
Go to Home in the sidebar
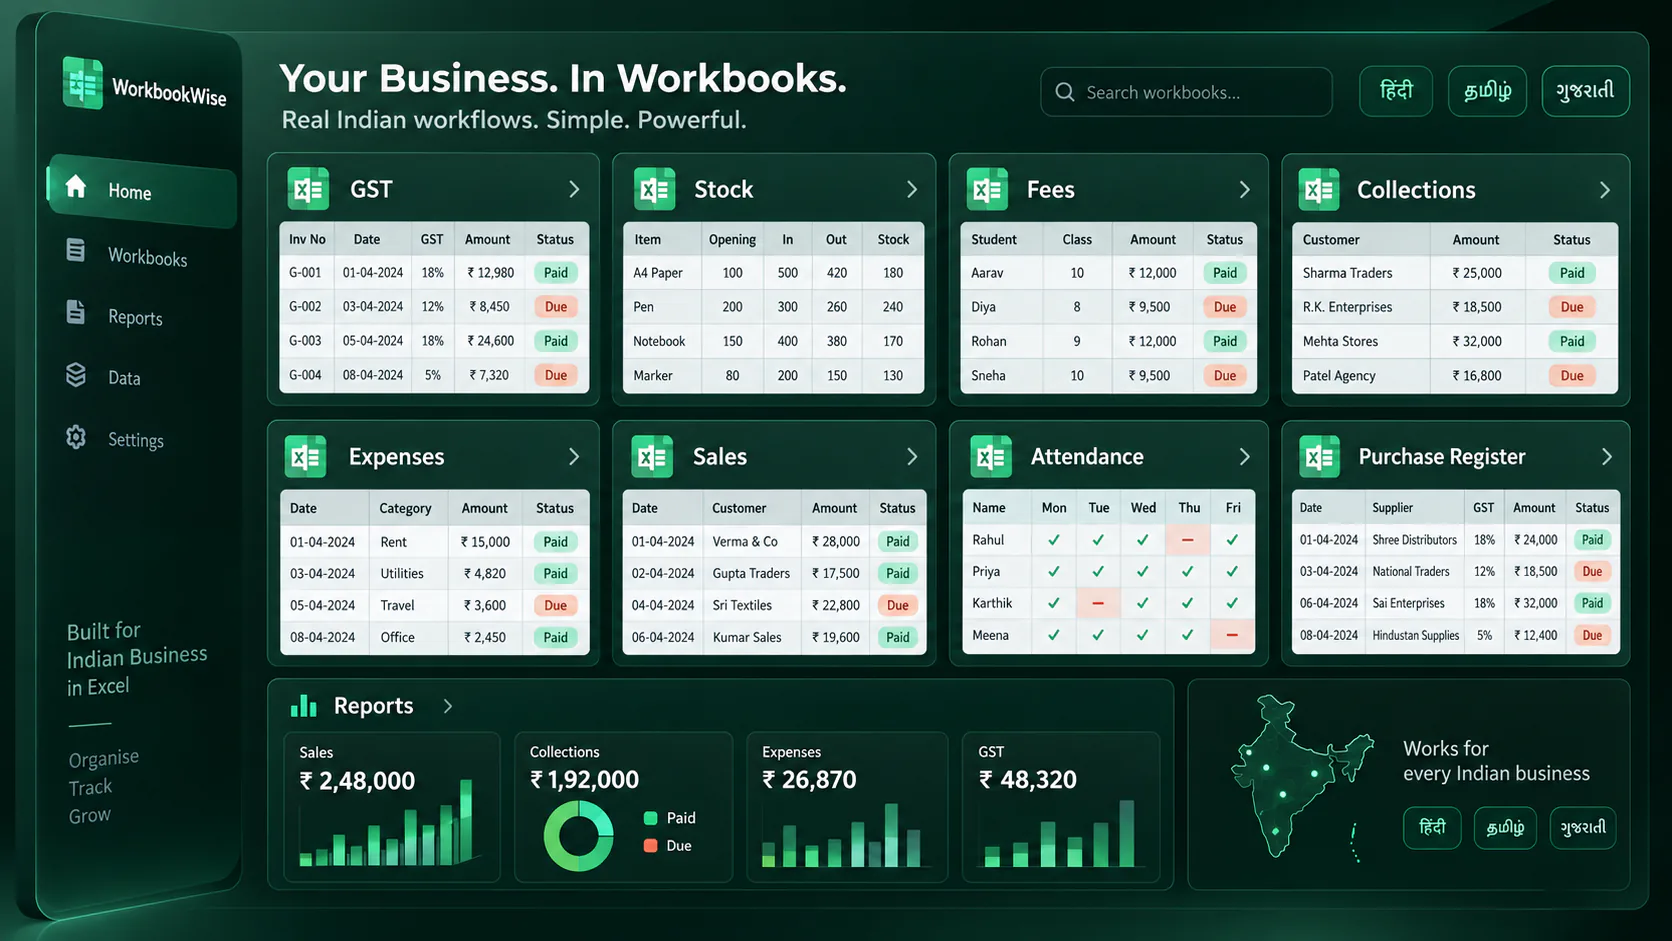[141, 190]
